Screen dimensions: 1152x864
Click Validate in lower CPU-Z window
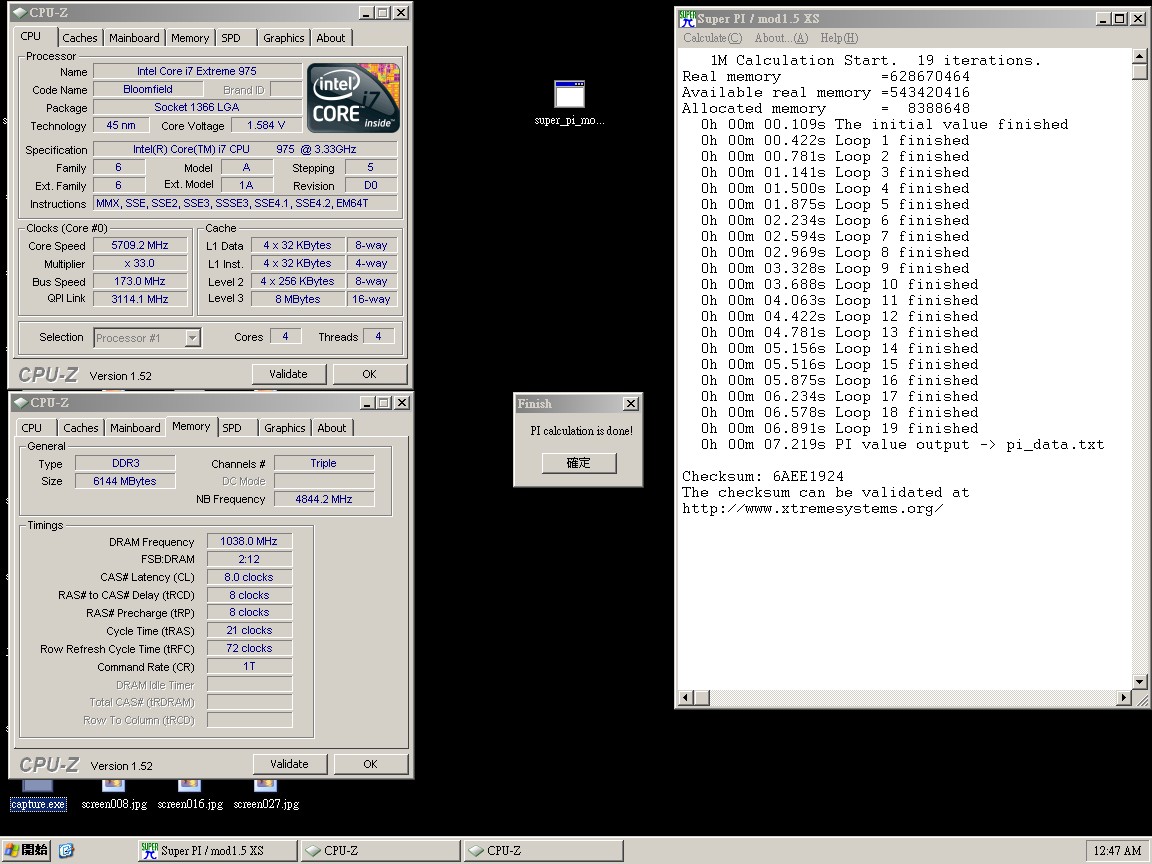click(x=289, y=764)
